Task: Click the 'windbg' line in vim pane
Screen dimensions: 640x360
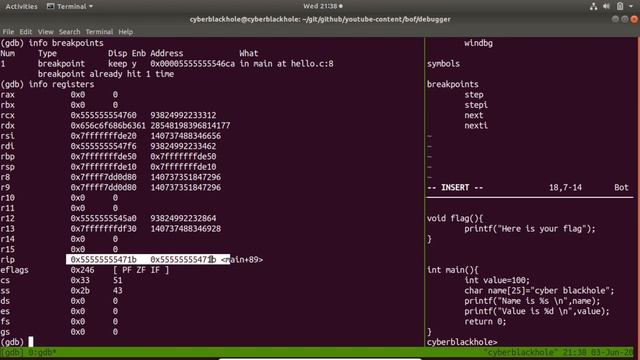Action: [478, 43]
